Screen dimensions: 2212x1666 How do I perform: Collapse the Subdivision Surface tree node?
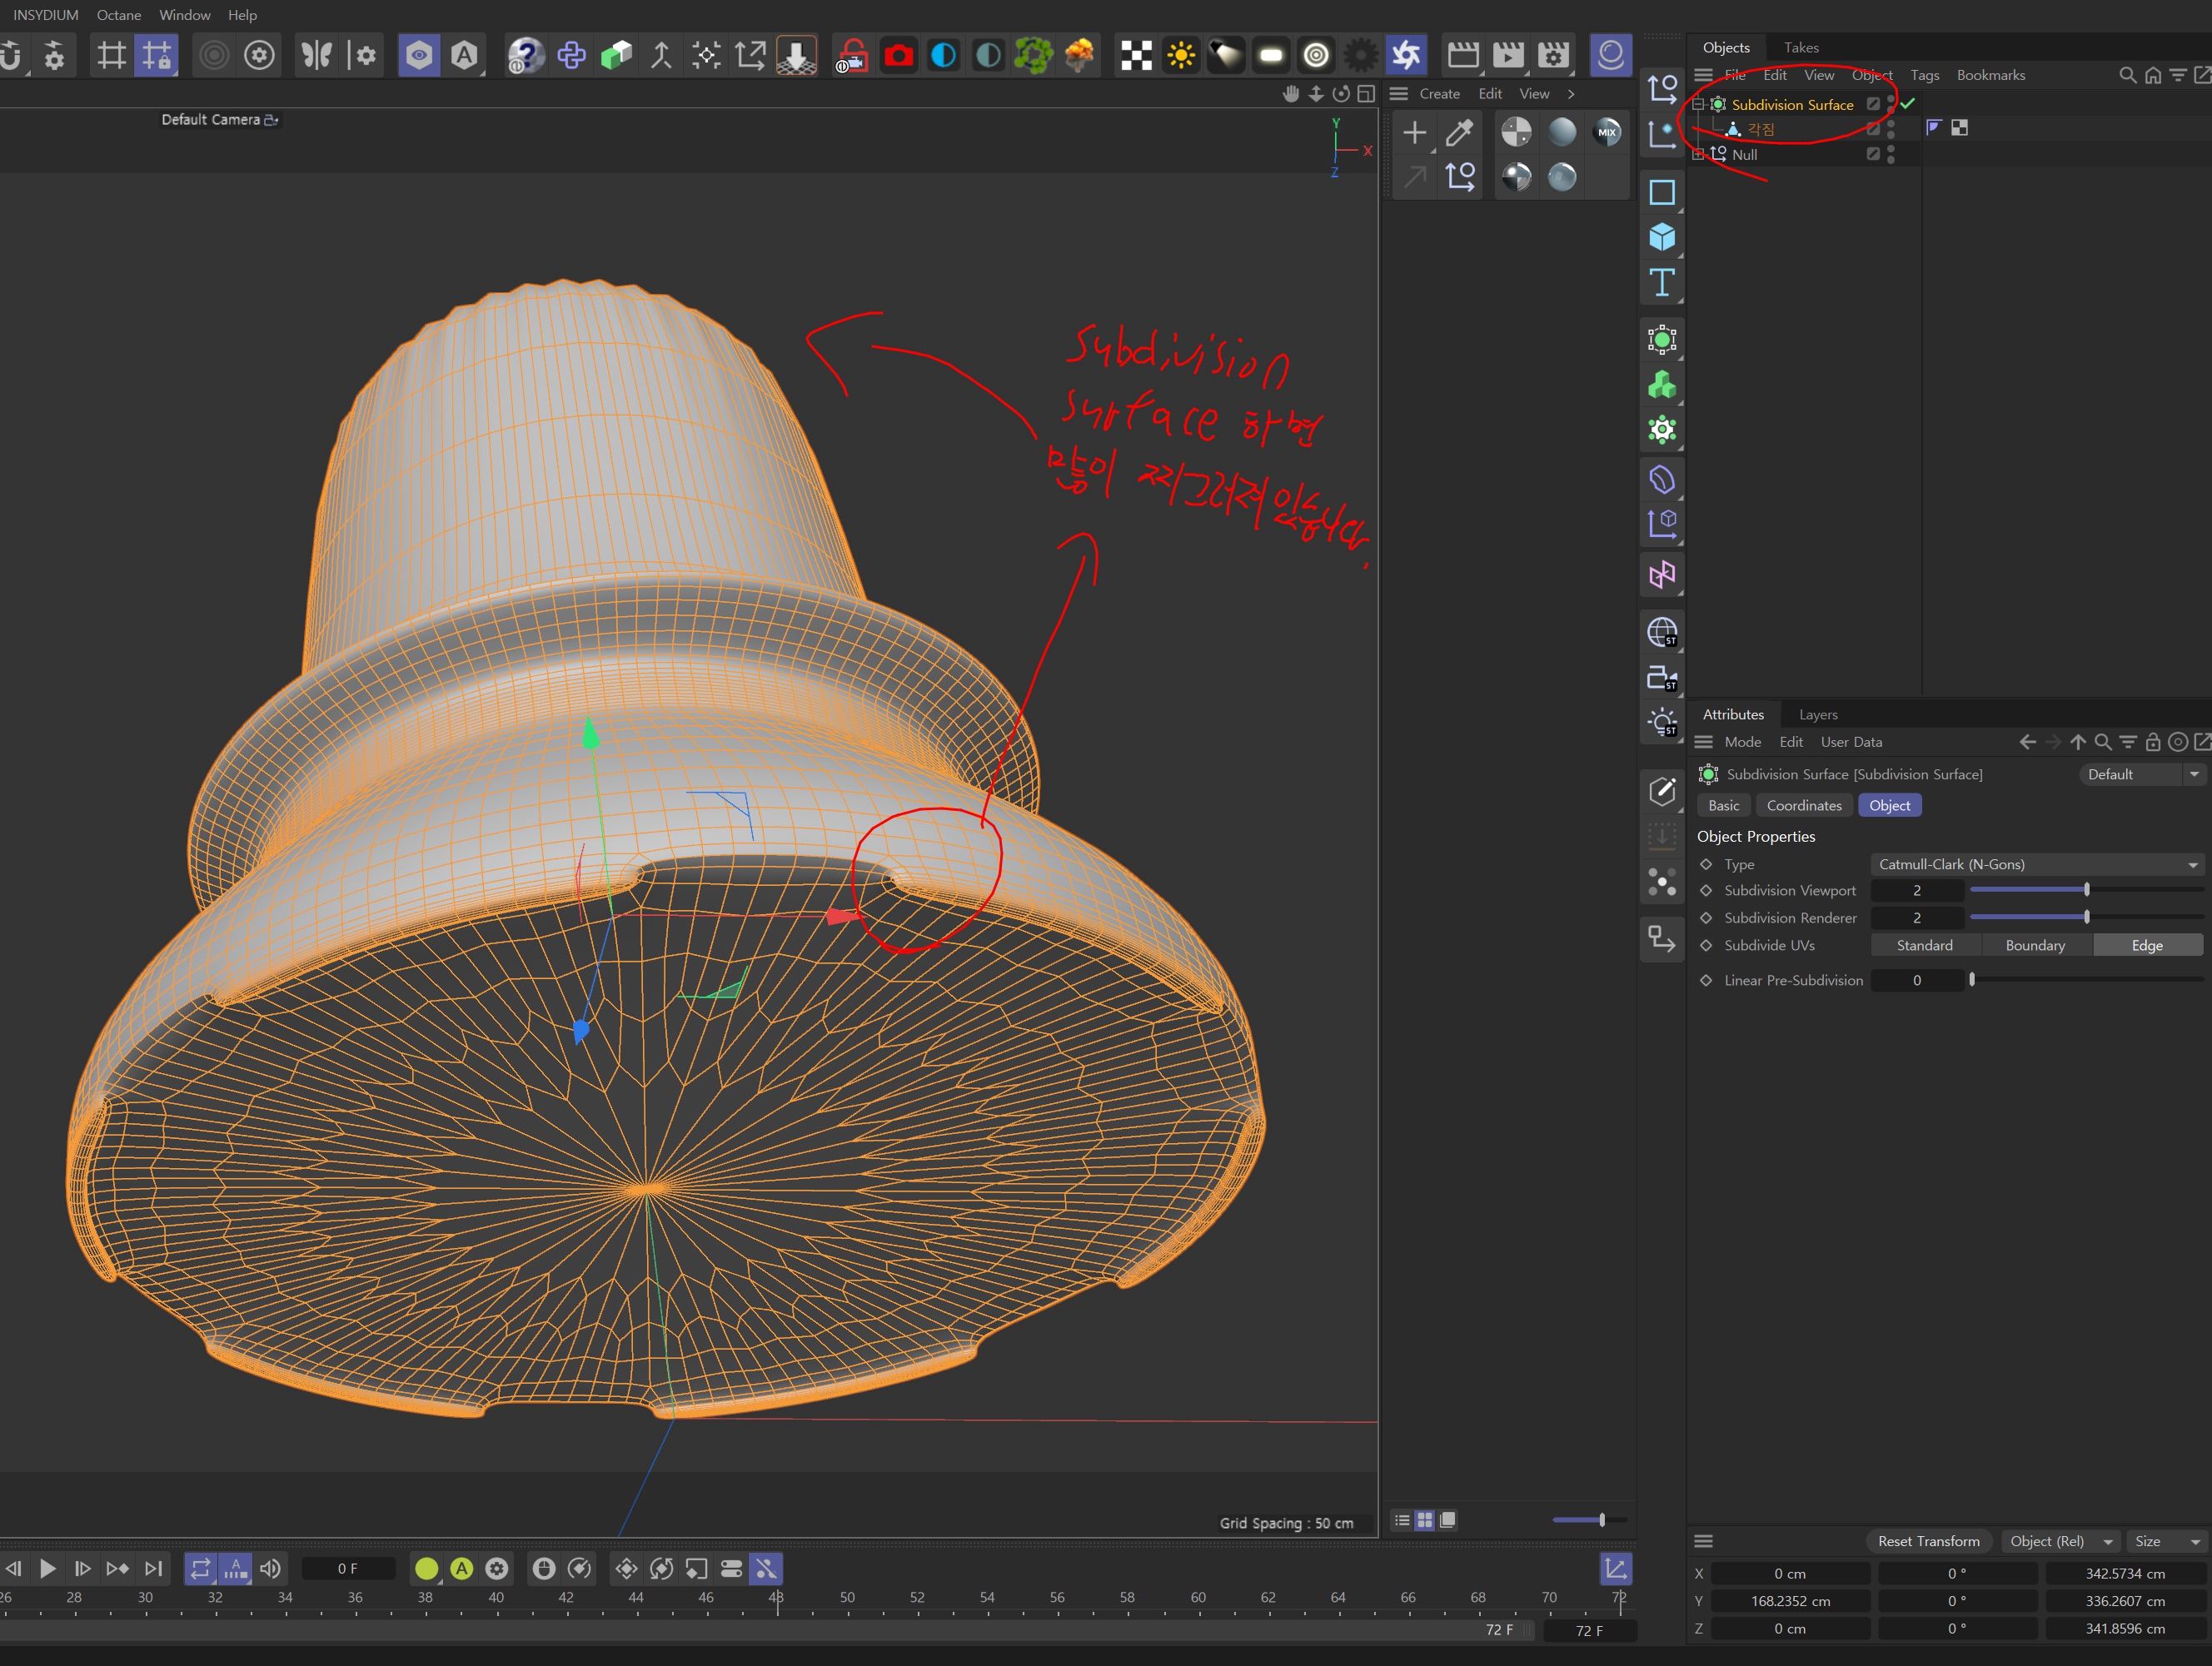(x=1698, y=104)
